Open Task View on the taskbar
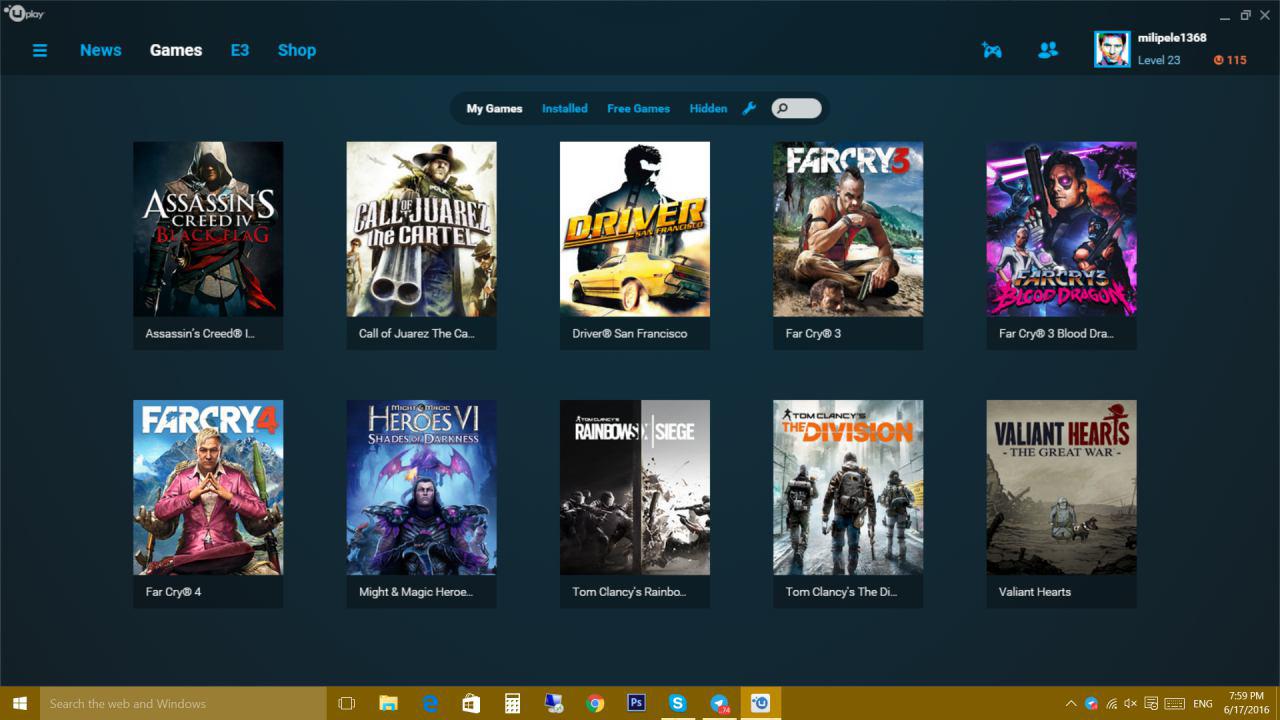 tap(347, 703)
